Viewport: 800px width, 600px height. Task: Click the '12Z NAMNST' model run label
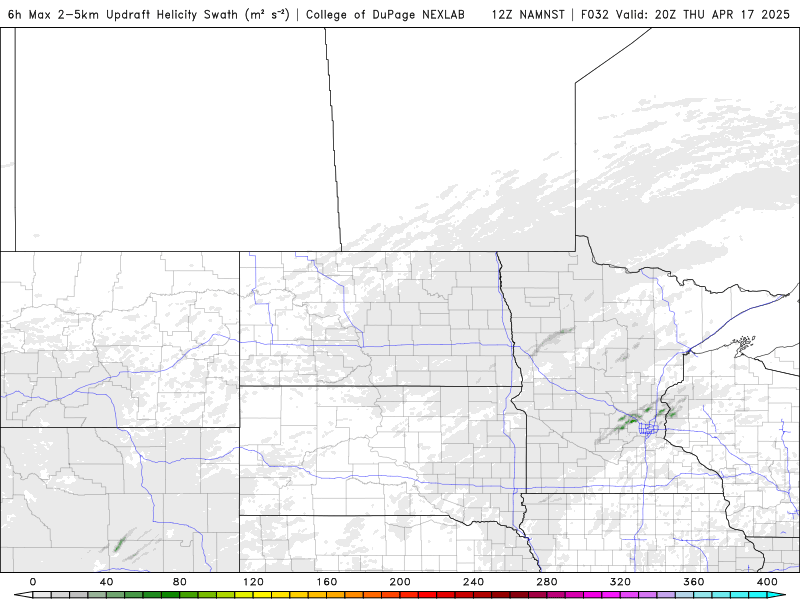coord(528,14)
